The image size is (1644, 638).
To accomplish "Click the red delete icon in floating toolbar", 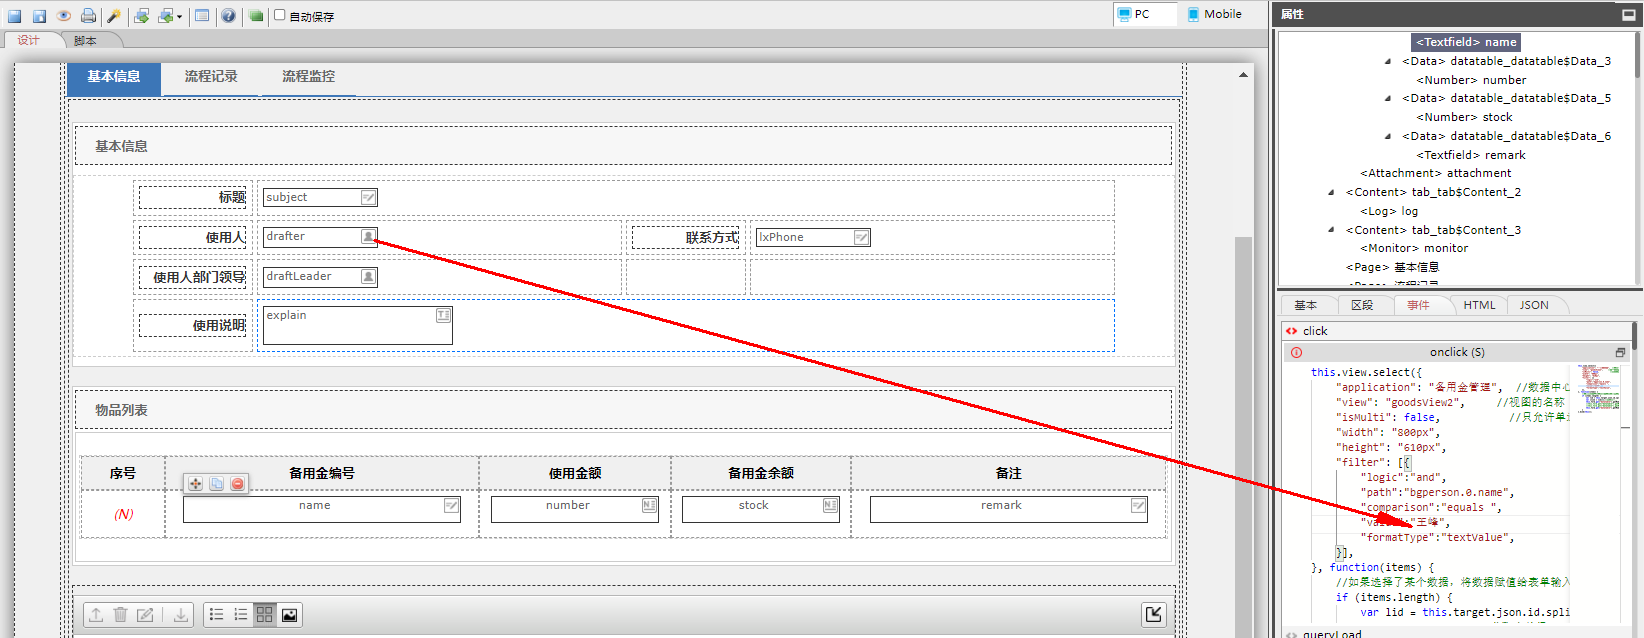I will click(238, 484).
